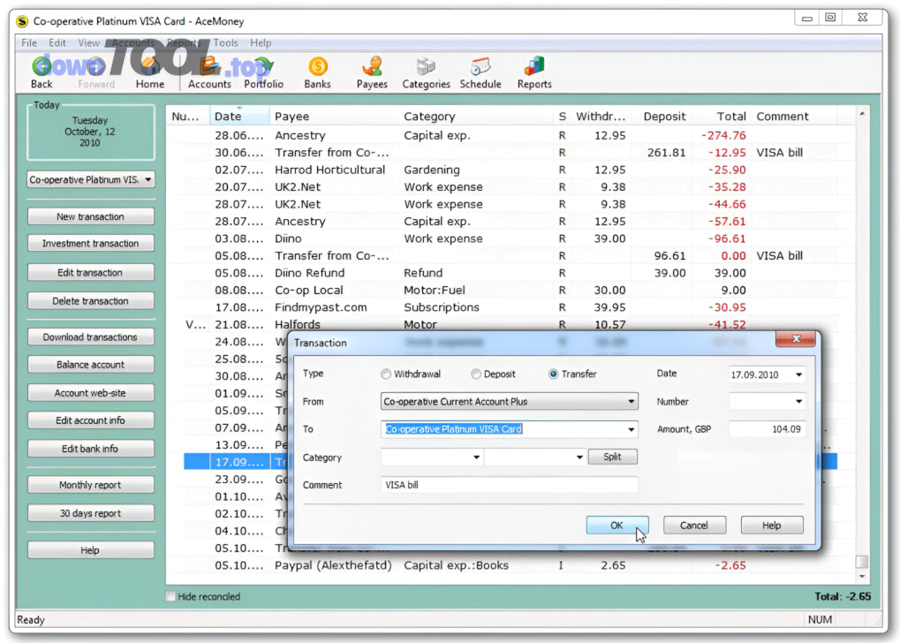Click the Split button
This screenshot has height=643, width=900.
612,457
